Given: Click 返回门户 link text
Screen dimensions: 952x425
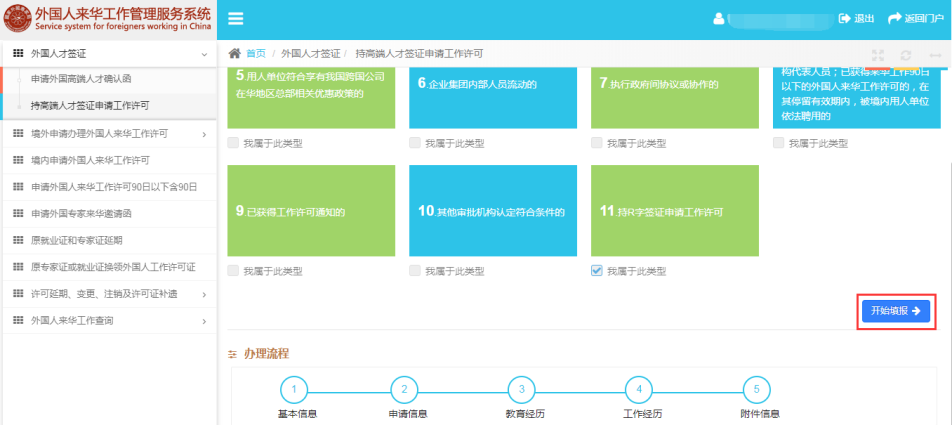Looking at the screenshot, I should click(x=924, y=18).
